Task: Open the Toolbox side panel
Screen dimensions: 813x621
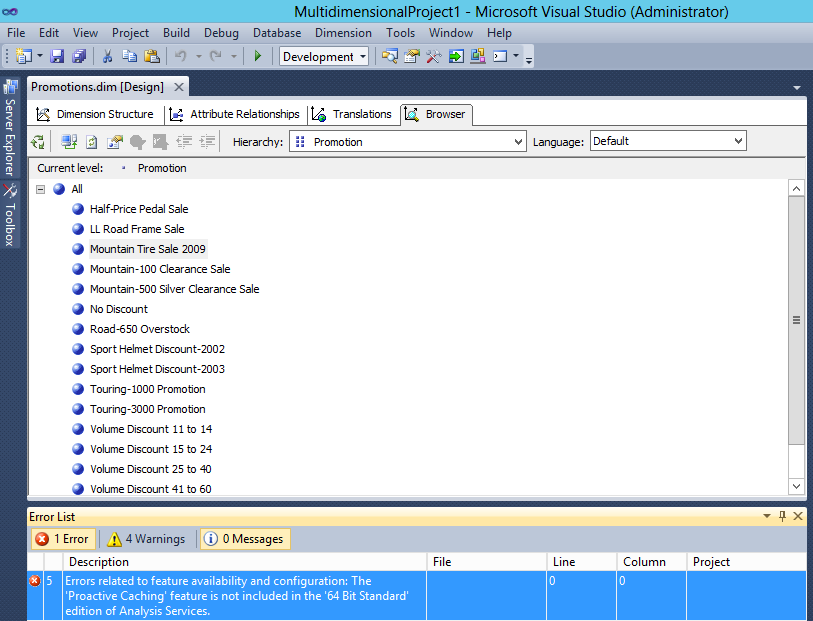Action: tap(10, 215)
